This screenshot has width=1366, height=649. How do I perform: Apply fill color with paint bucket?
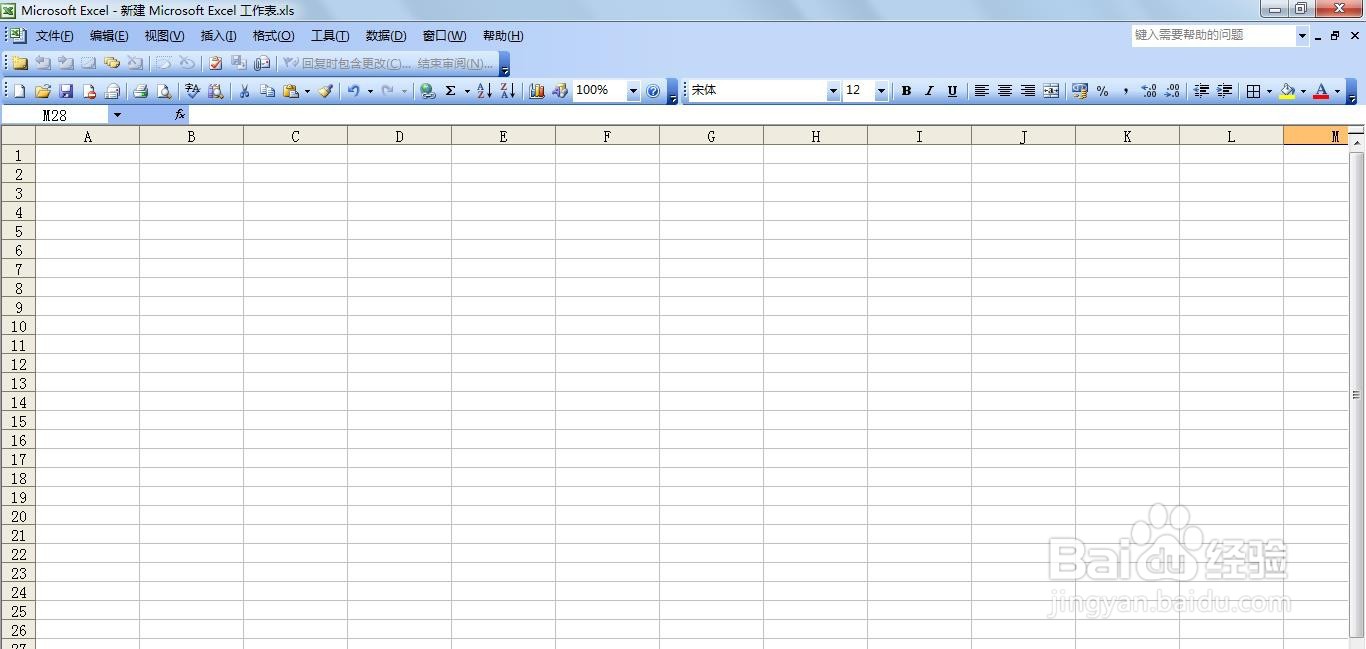[x=1287, y=91]
